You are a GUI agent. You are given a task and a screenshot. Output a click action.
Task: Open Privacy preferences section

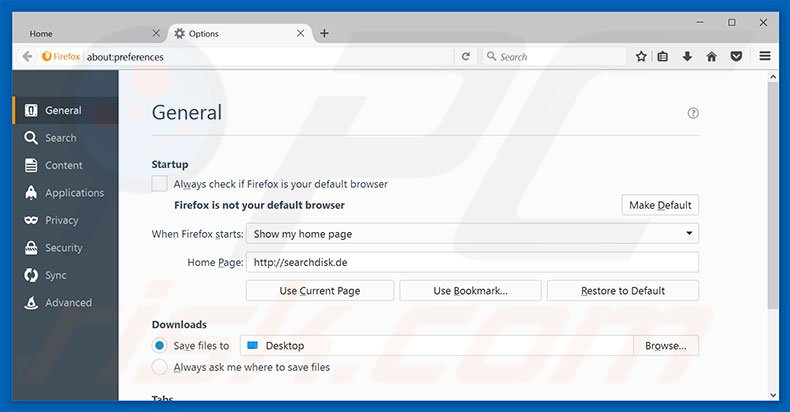pyautogui.click(x=65, y=220)
